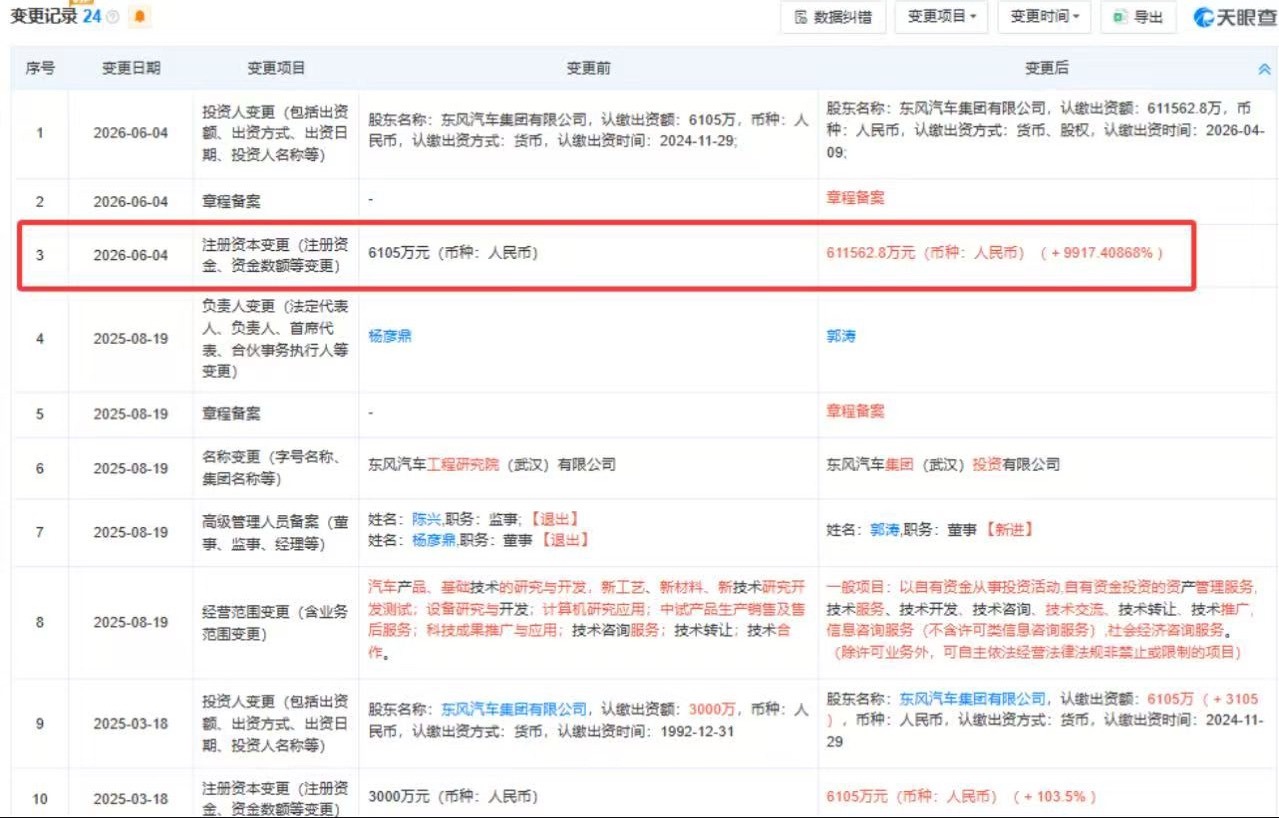Click 东风汽车集团（武汉）投资有限公司 in row 6
Viewport: 1279px width, 818px height.
[x=943, y=465]
